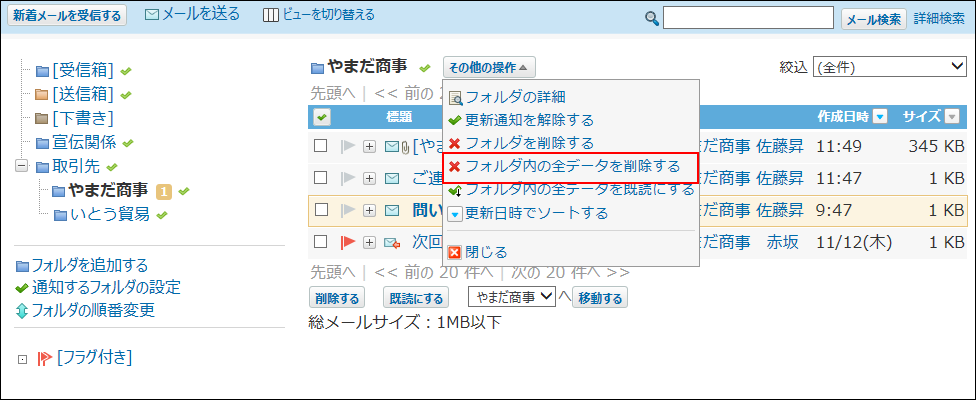The image size is (976, 400).
Task: Click the 移動する button
Action: point(600,299)
